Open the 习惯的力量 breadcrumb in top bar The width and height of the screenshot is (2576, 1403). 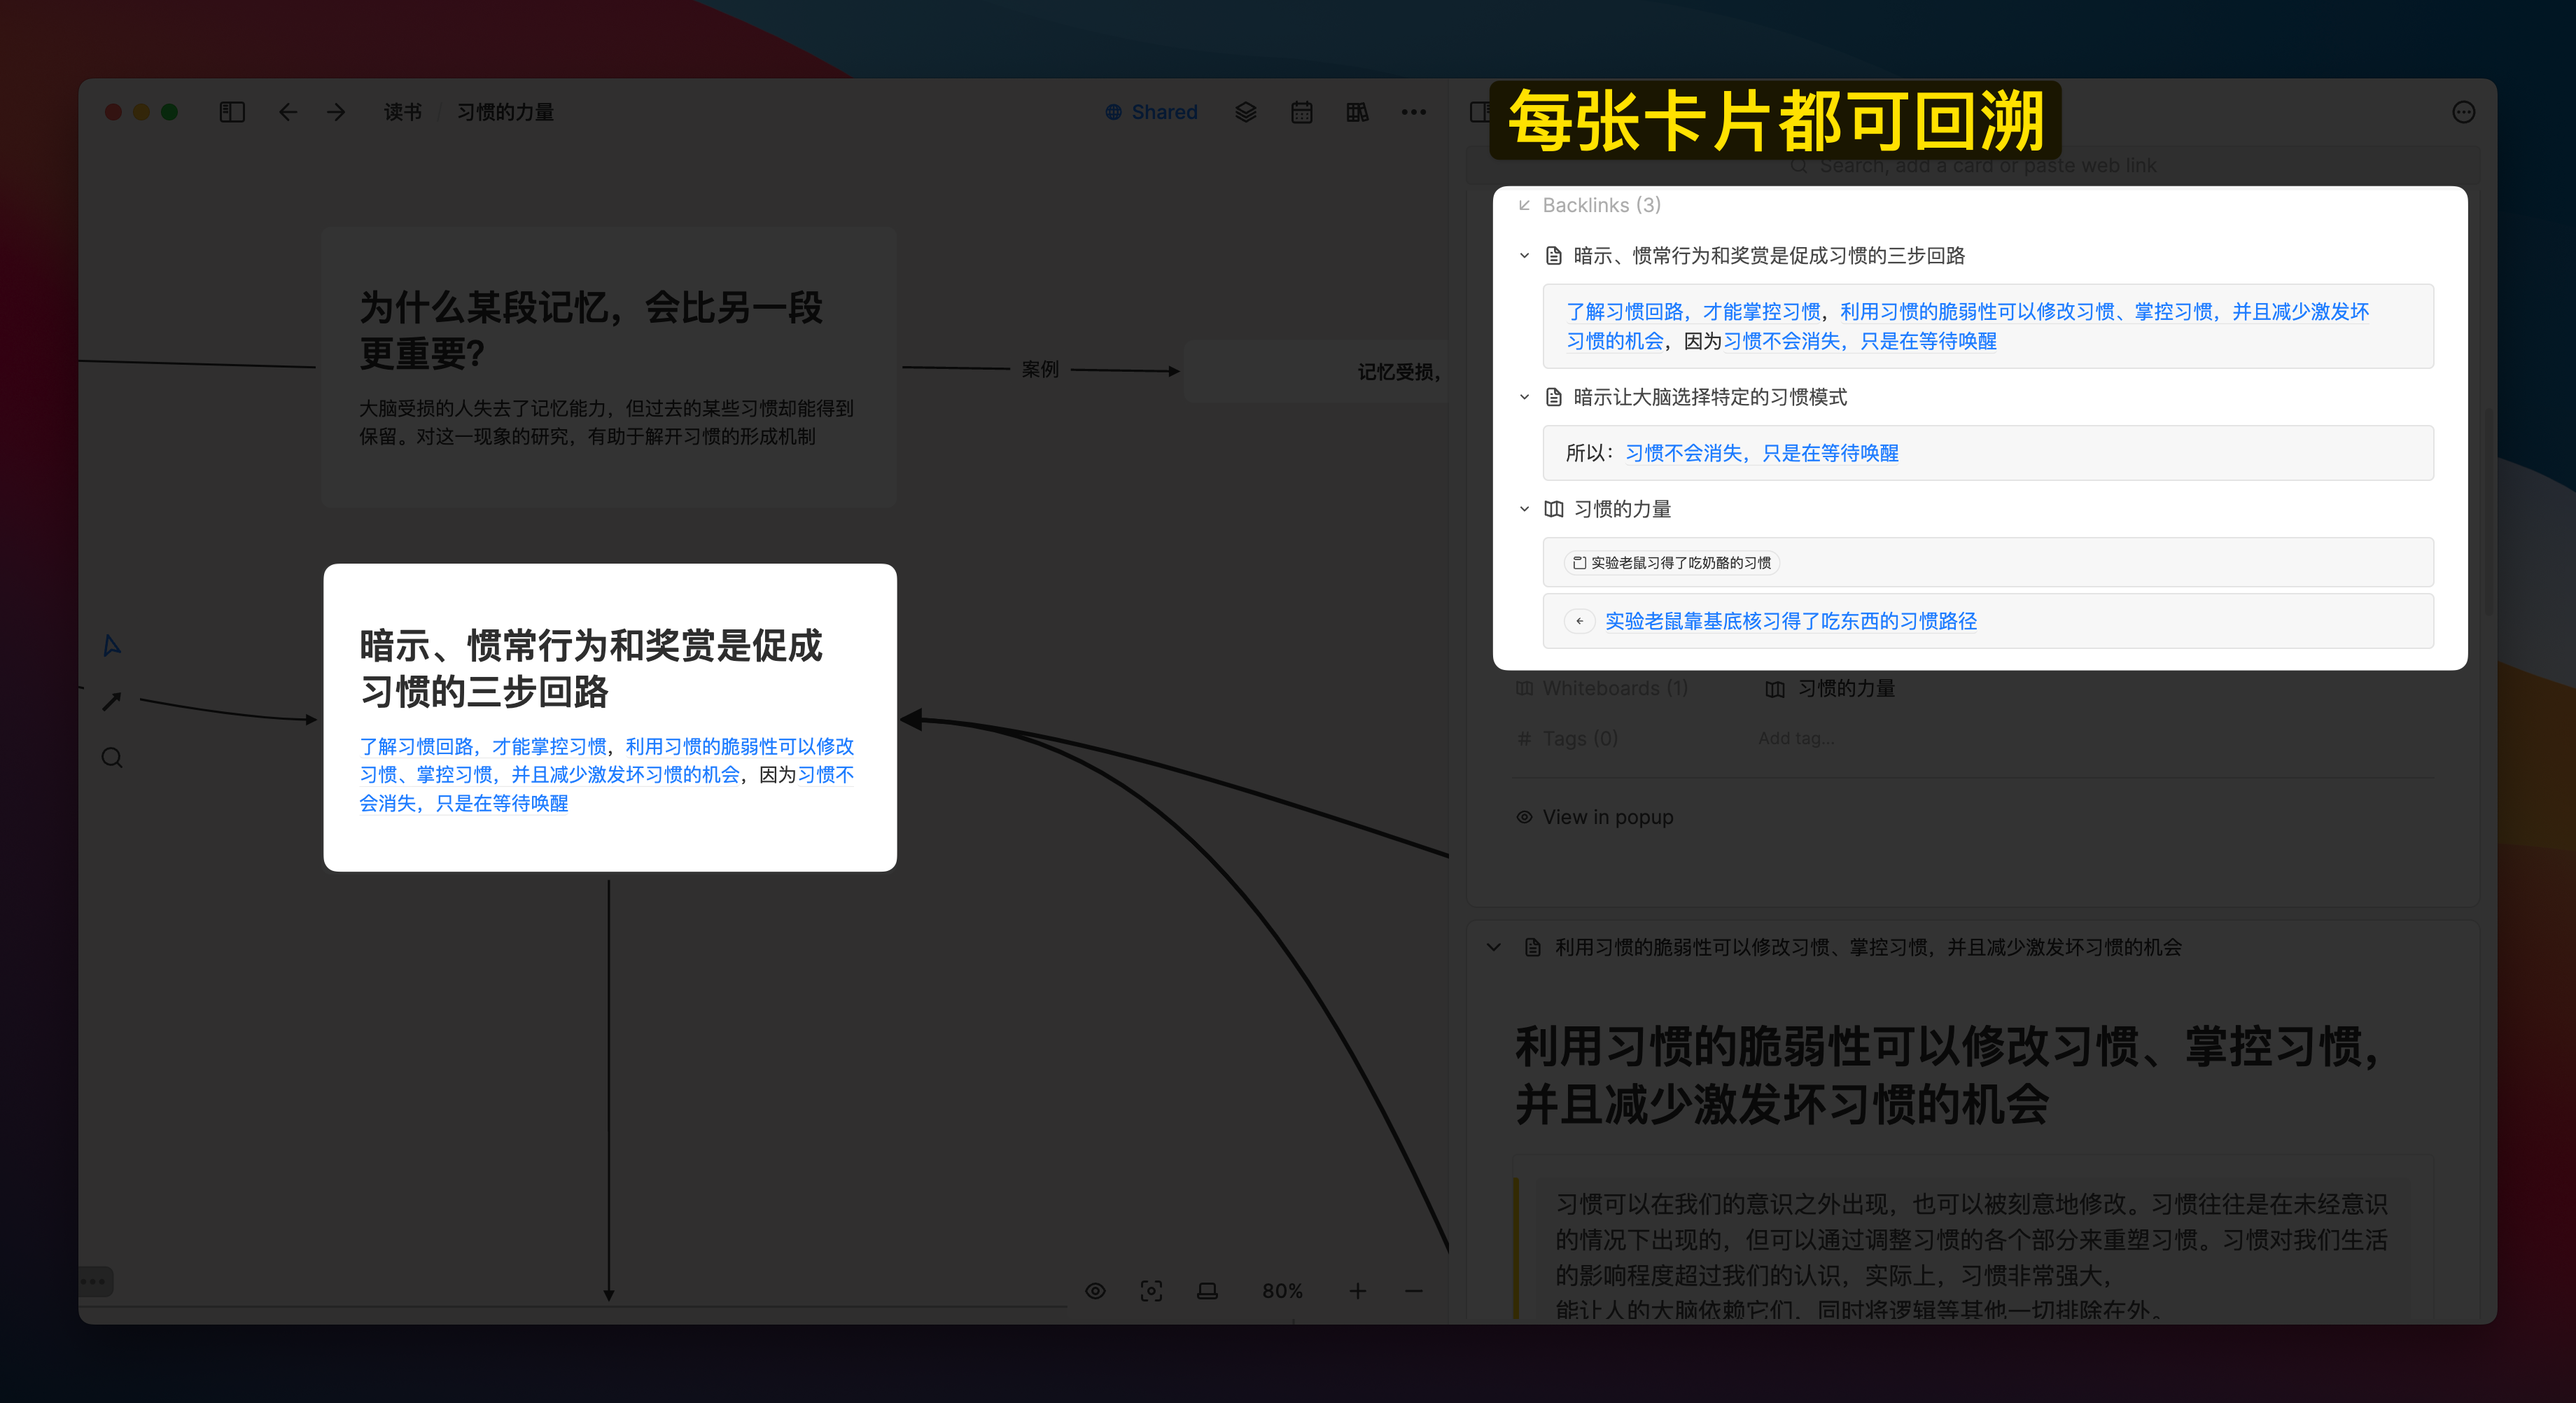505,112
